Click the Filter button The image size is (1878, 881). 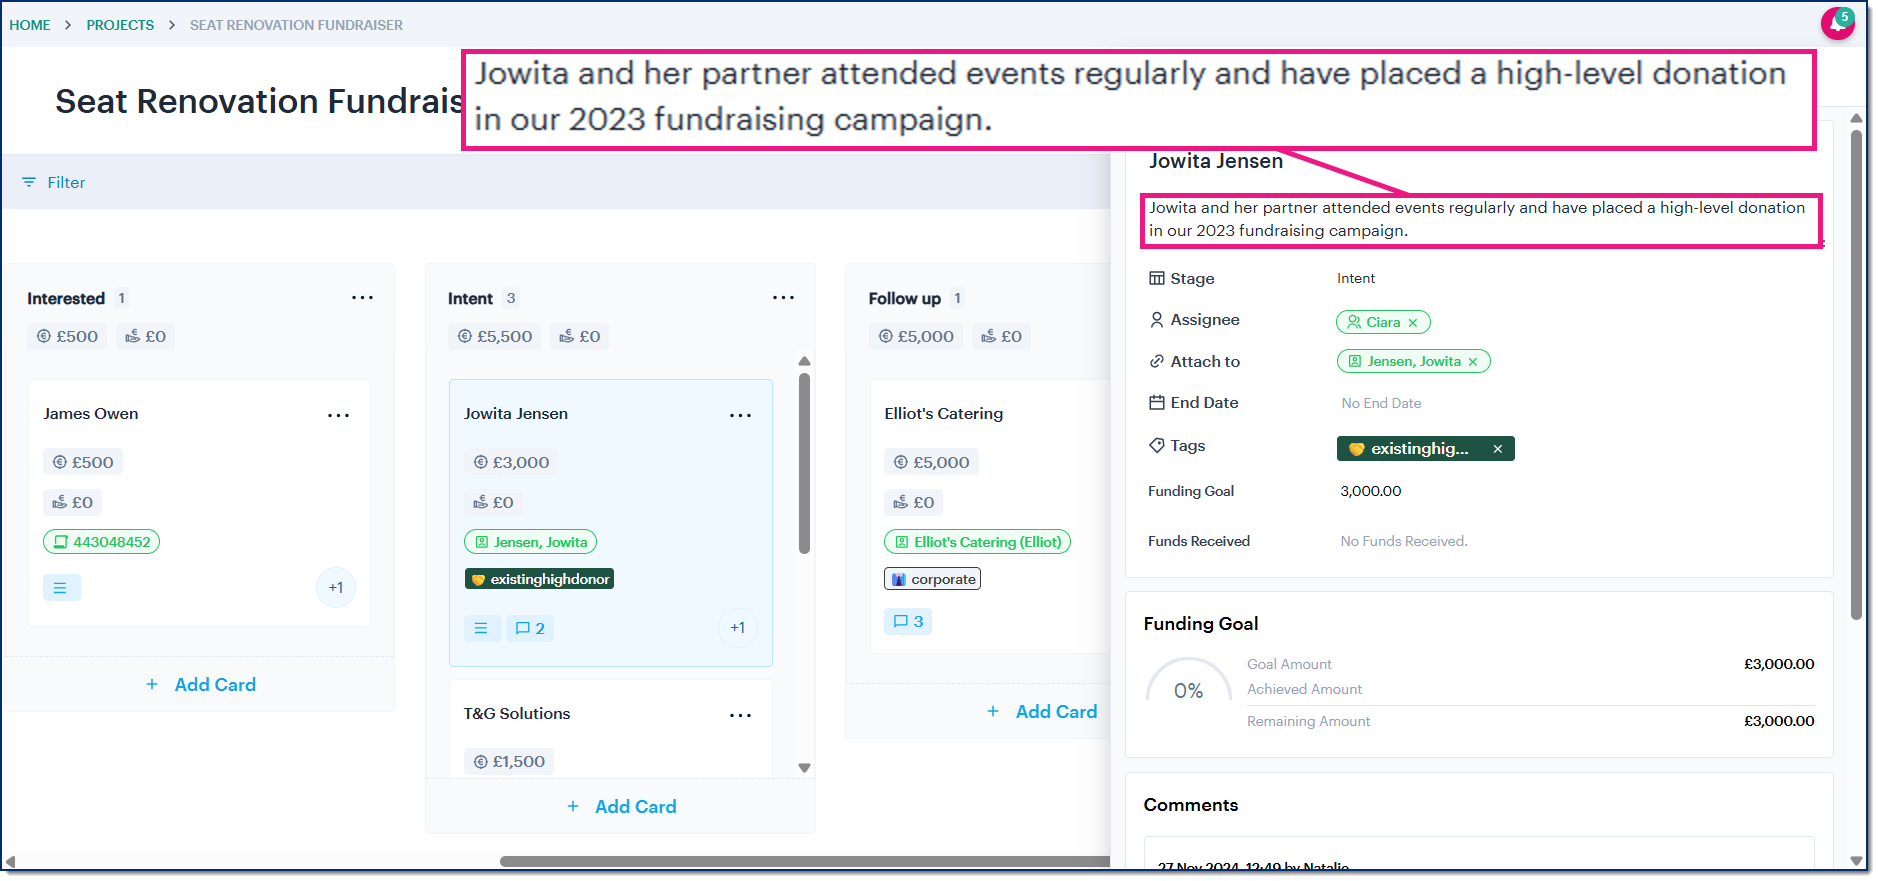click(x=54, y=182)
